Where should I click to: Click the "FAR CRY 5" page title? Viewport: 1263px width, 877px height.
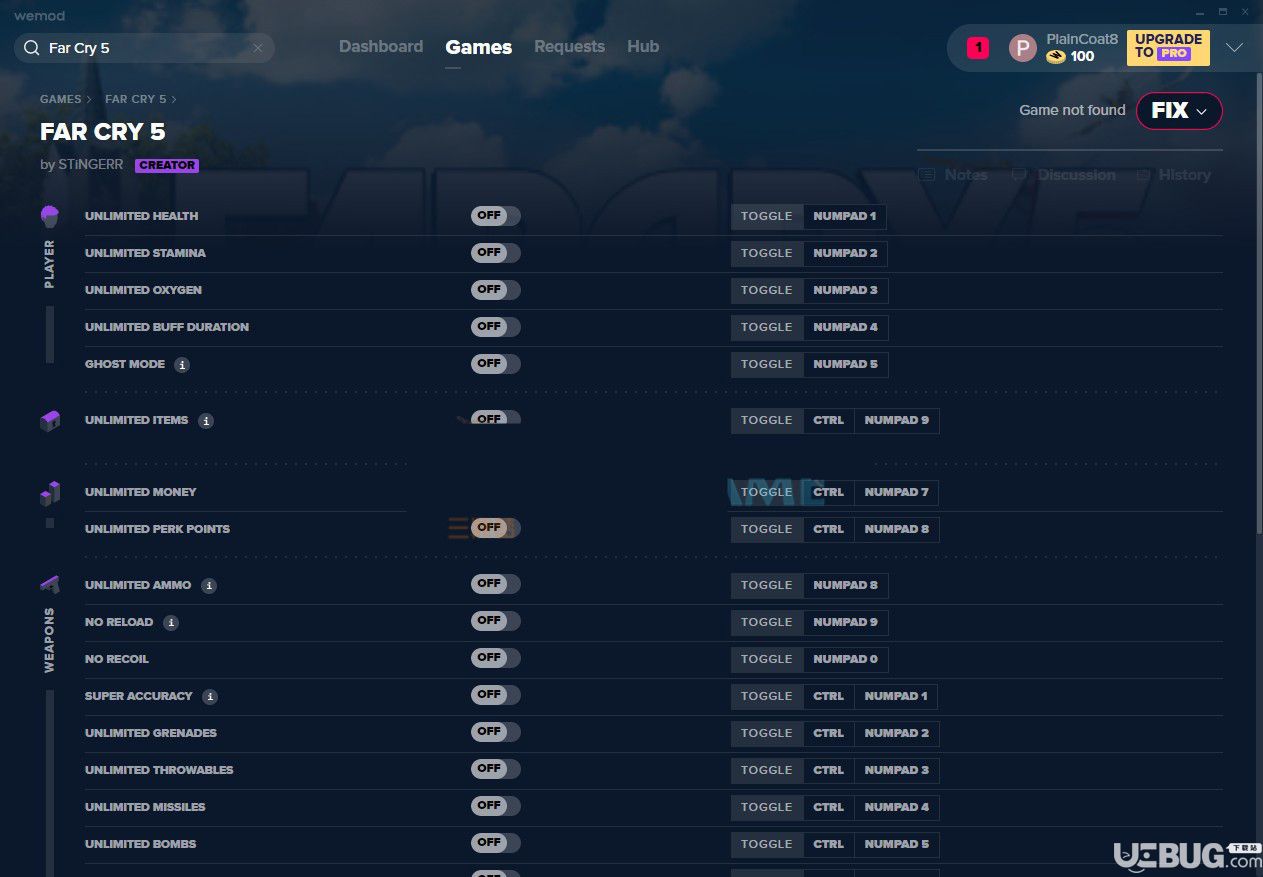(x=103, y=132)
